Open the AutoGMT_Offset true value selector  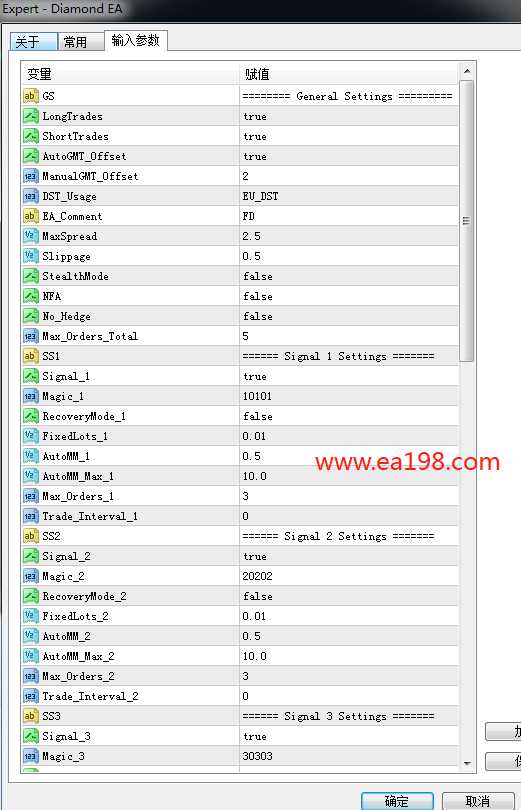pos(349,156)
